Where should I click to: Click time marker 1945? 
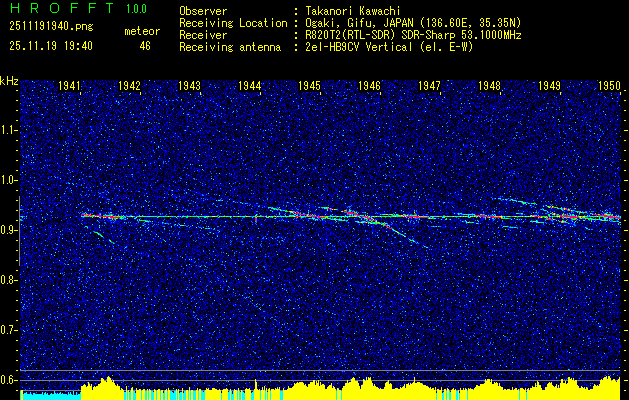(x=310, y=85)
